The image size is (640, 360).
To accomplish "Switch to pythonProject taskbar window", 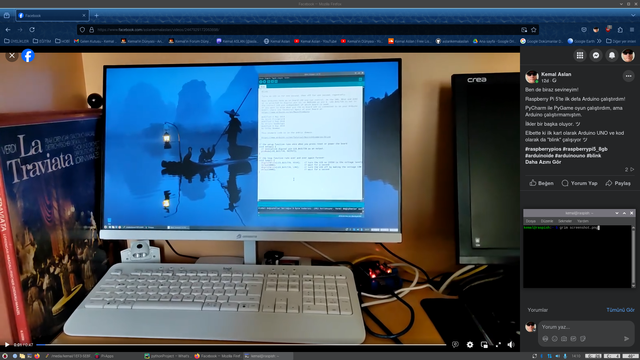I will 167,356.
